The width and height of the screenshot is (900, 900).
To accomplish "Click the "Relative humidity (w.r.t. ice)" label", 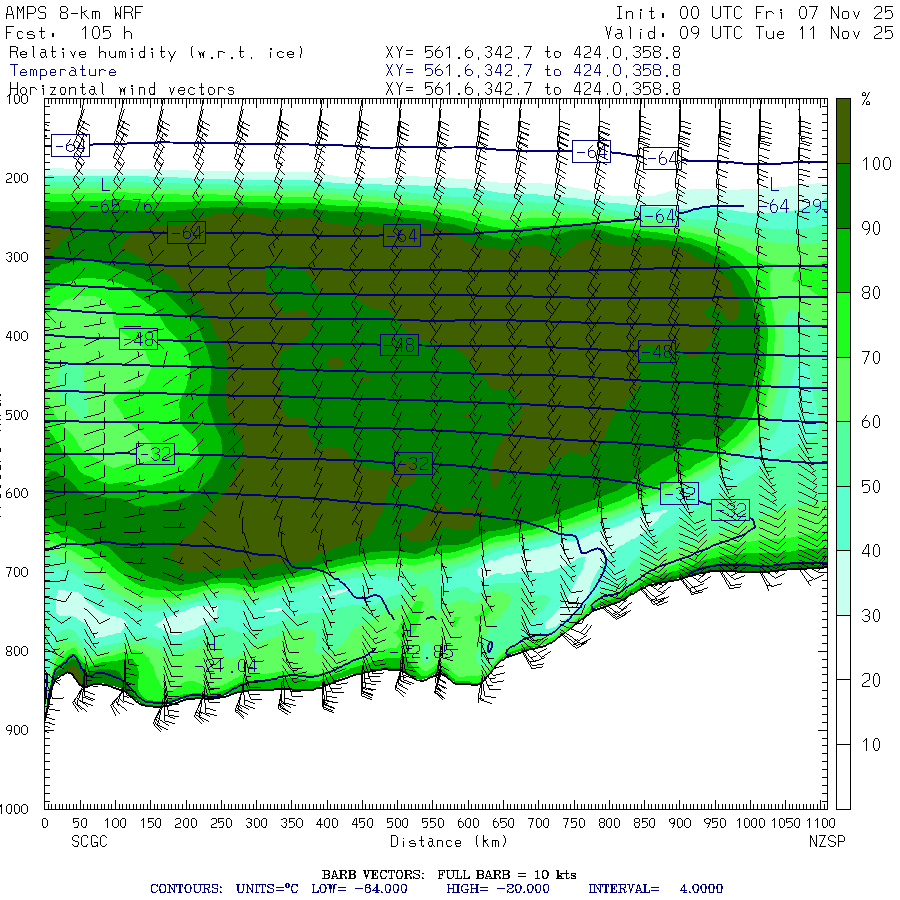I will click(x=156, y=53).
